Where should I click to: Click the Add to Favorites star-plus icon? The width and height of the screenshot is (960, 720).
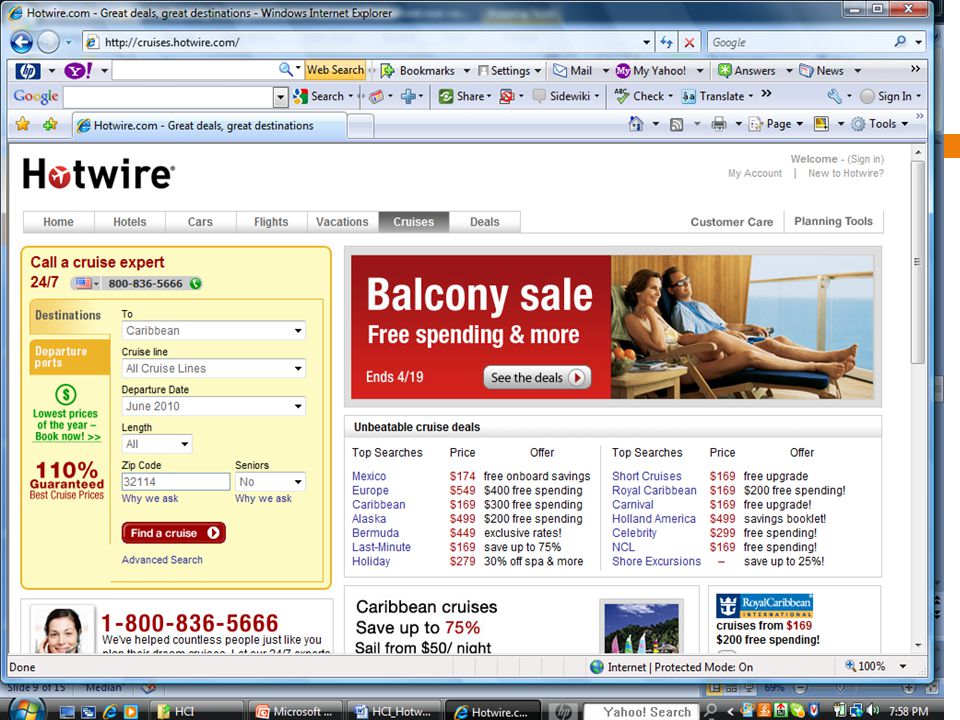coord(50,124)
